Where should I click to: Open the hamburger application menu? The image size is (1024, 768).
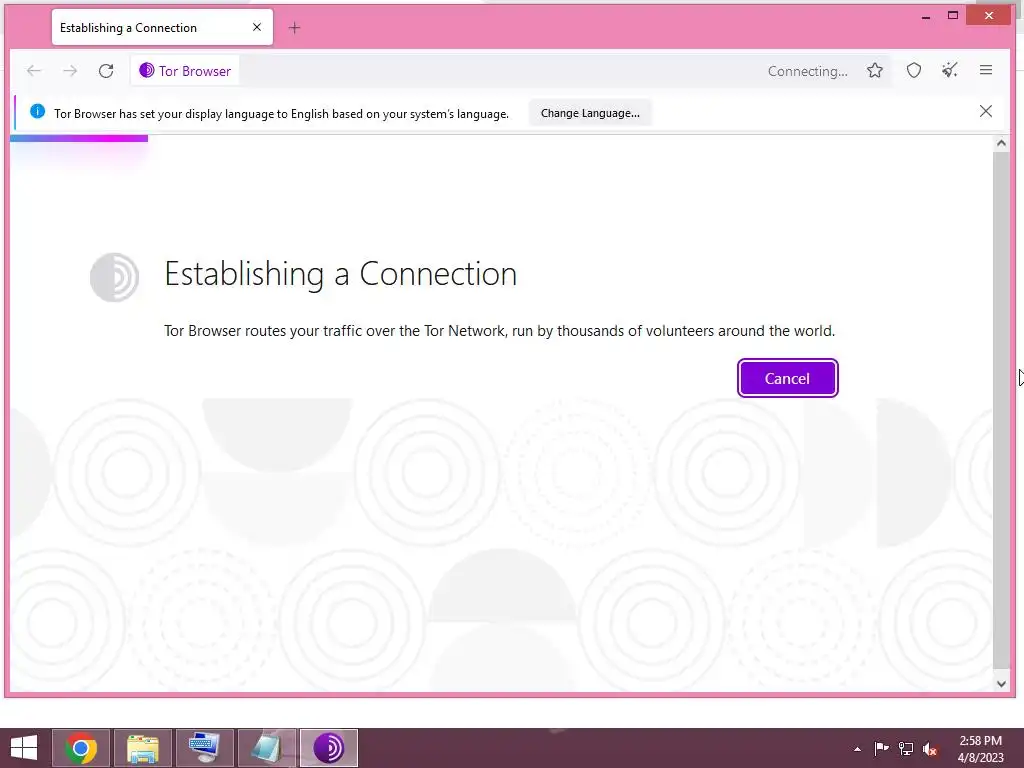tap(986, 70)
